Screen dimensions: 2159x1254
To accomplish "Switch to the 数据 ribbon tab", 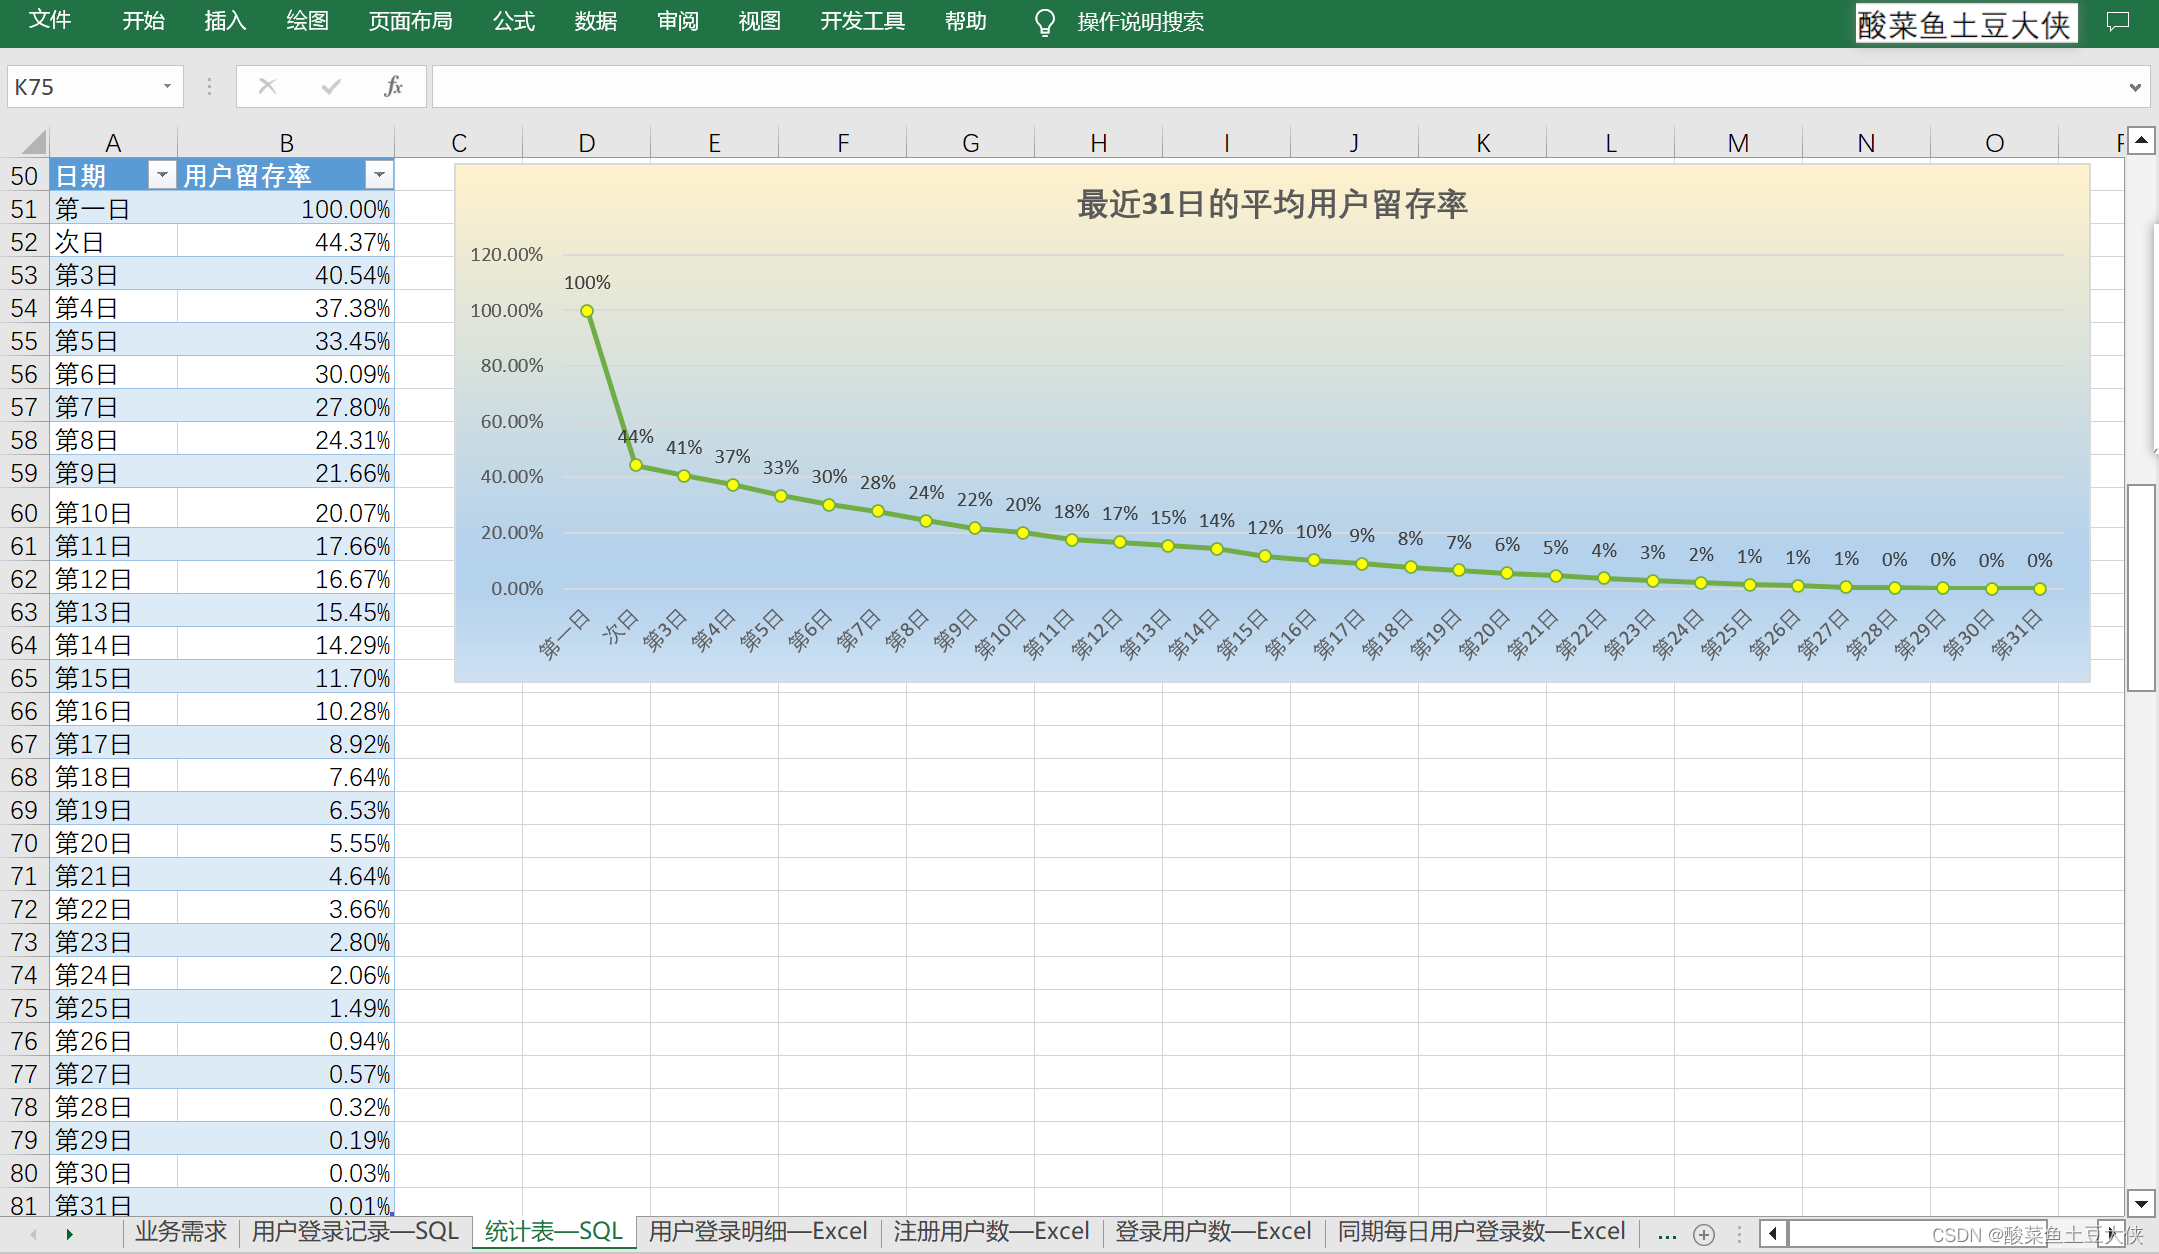I will pos(596,21).
